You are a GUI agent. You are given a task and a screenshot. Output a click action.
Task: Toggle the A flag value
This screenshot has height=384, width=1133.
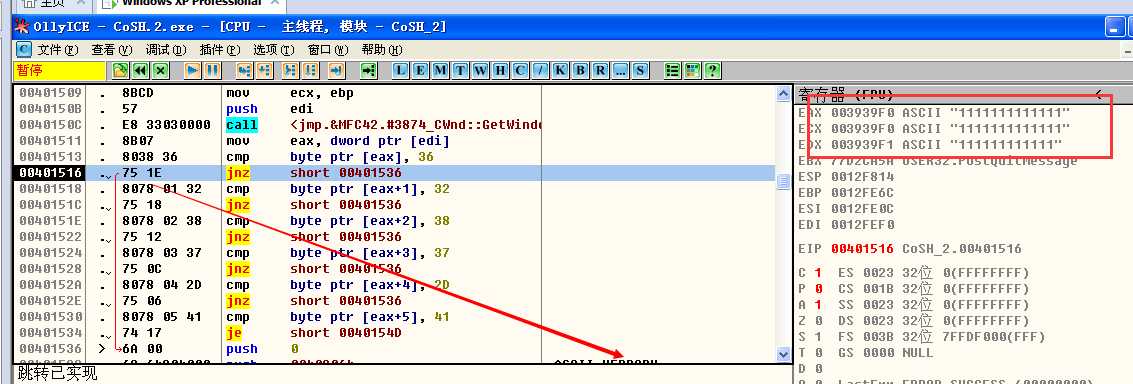click(x=818, y=305)
